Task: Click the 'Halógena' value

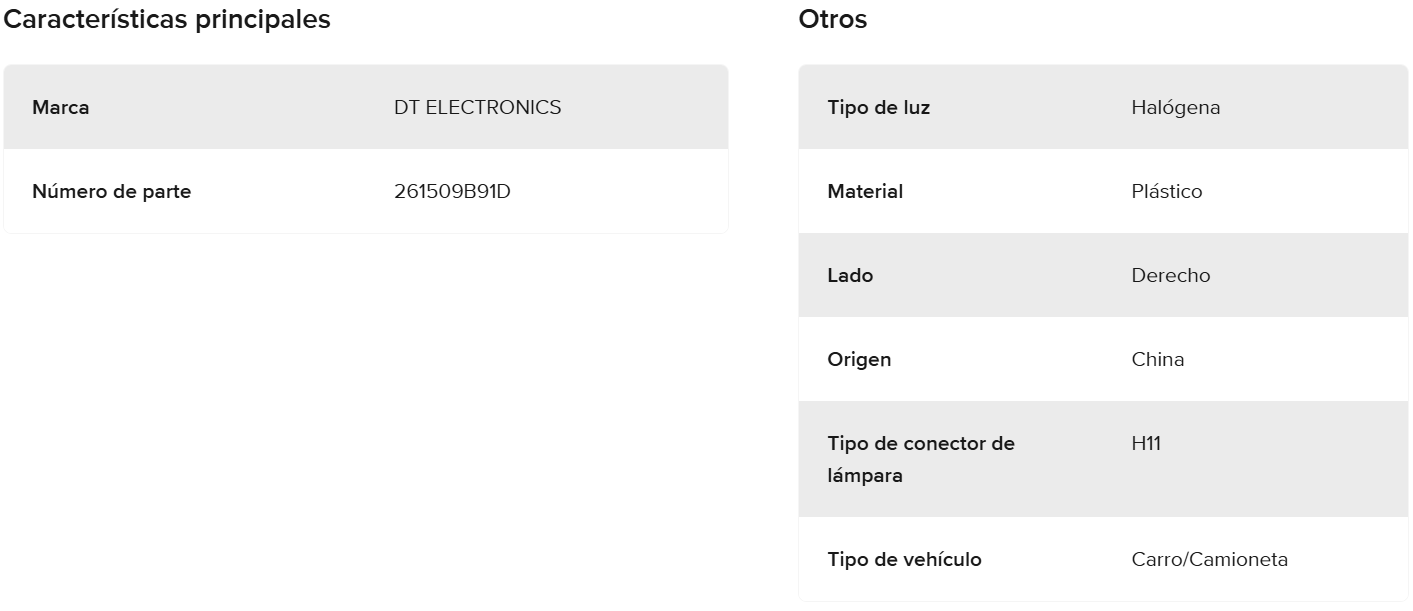Action: point(1175,107)
